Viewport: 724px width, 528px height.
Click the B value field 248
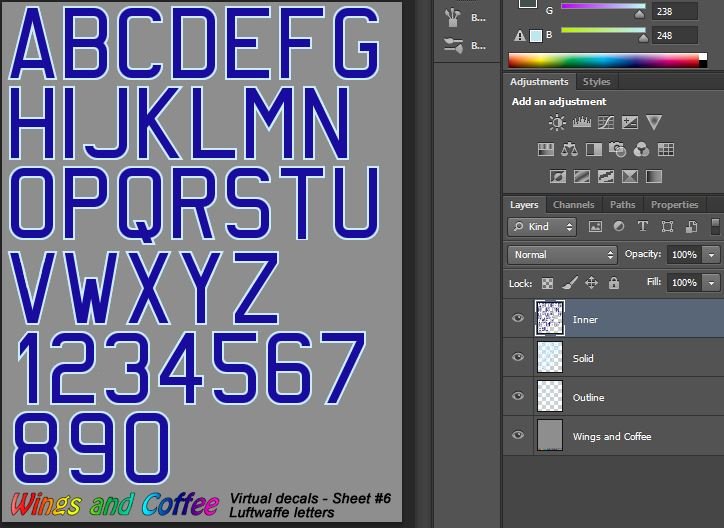point(675,36)
